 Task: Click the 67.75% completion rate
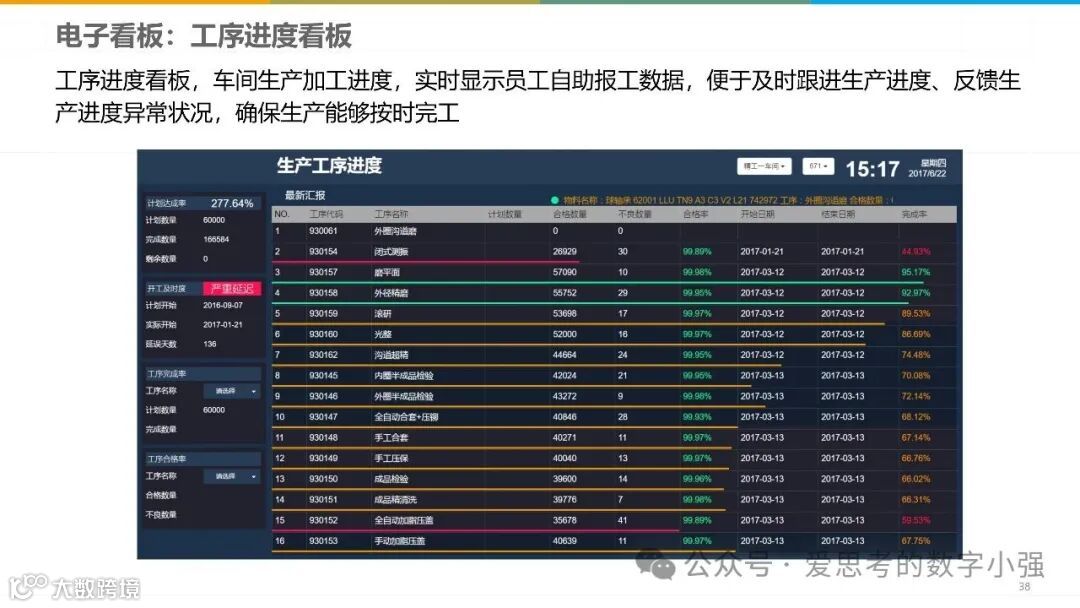[x=916, y=541]
